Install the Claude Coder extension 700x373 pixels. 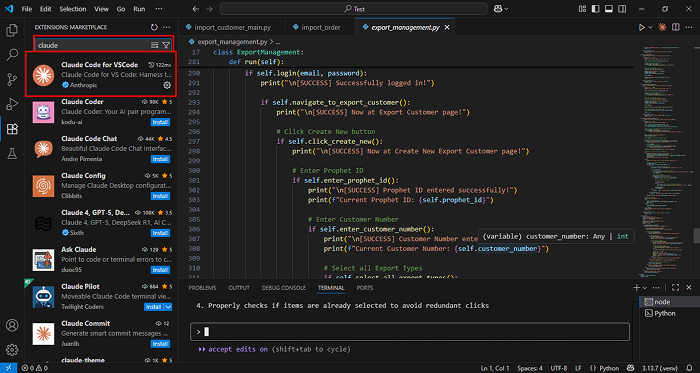click(x=160, y=122)
